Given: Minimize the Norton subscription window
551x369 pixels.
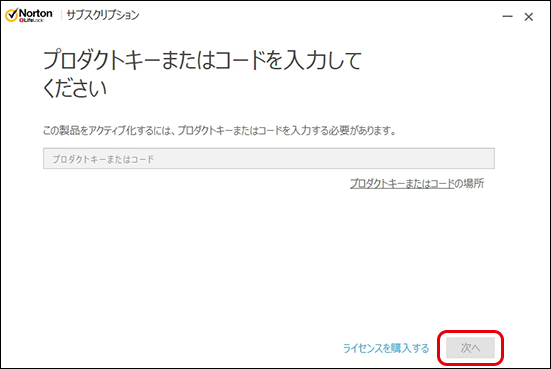Looking at the screenshot, I should click(x=507, y=16).
